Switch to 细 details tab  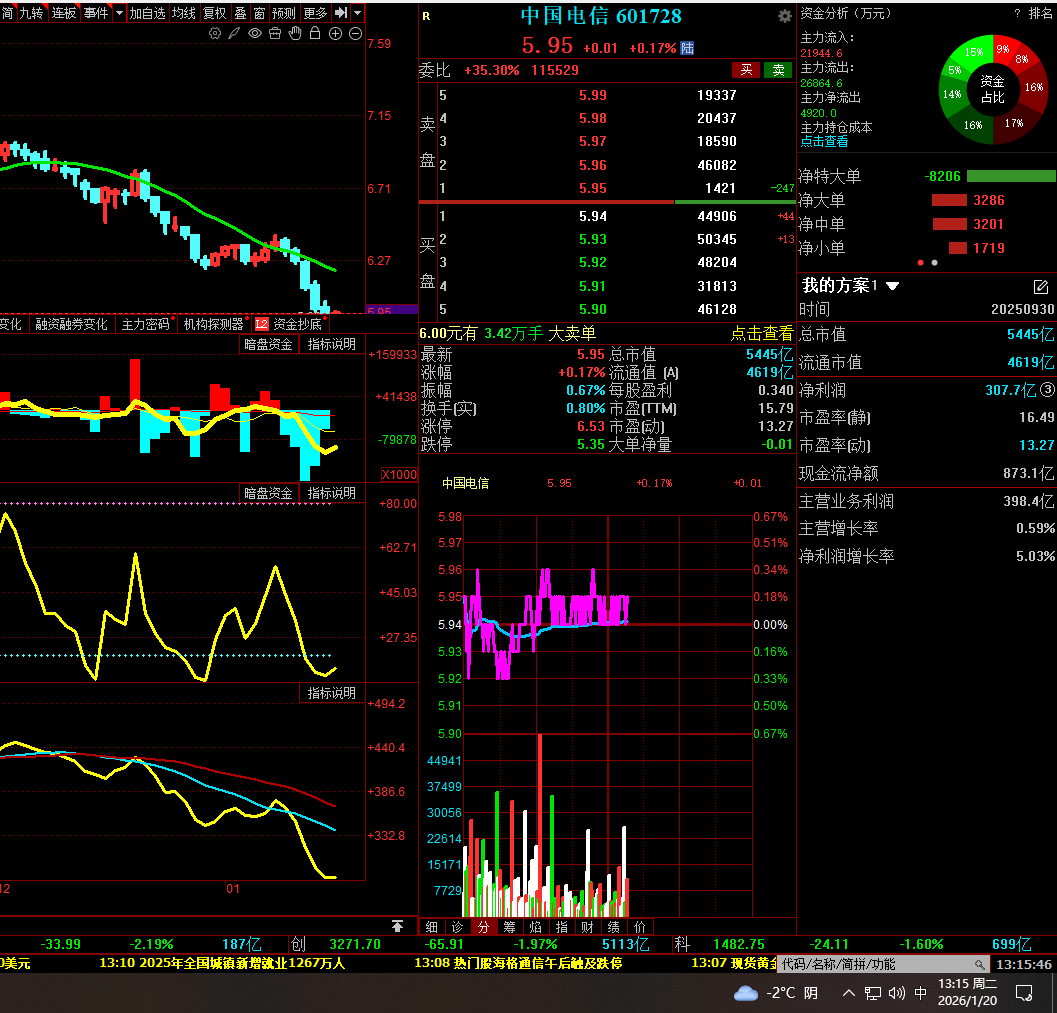(431, 927)
